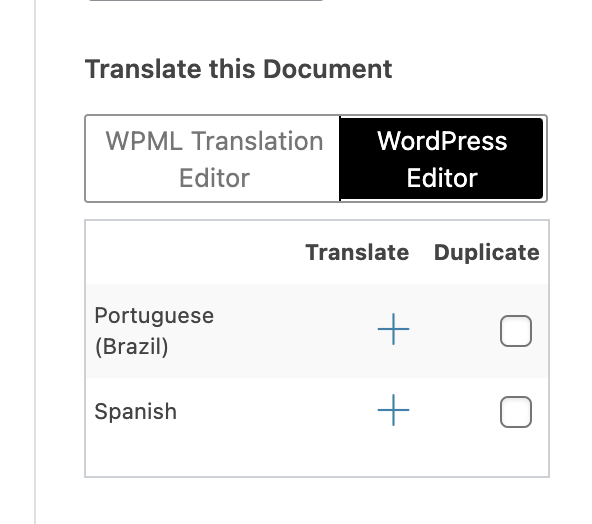Select the Portuguese (Brazil) language label
This screenshot has height=524, width=592.
(x=154, y=331)
